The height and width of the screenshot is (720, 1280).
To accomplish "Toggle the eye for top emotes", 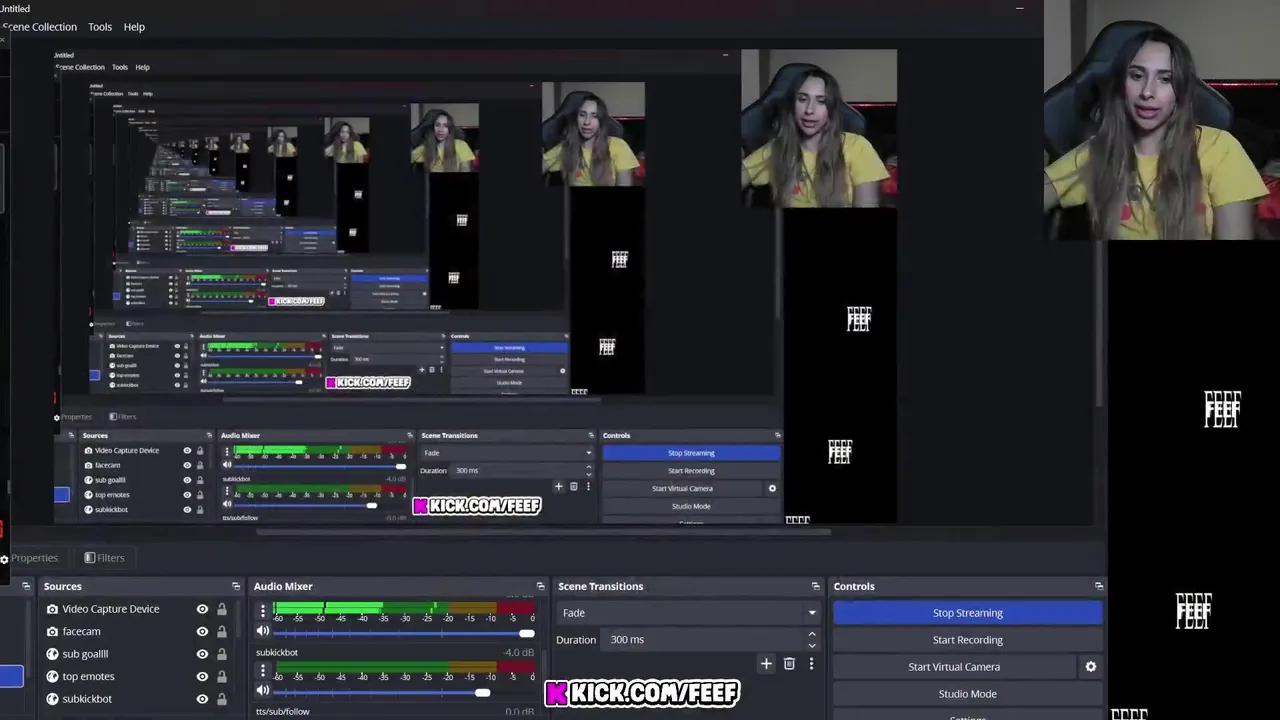I will click(202, 677).
